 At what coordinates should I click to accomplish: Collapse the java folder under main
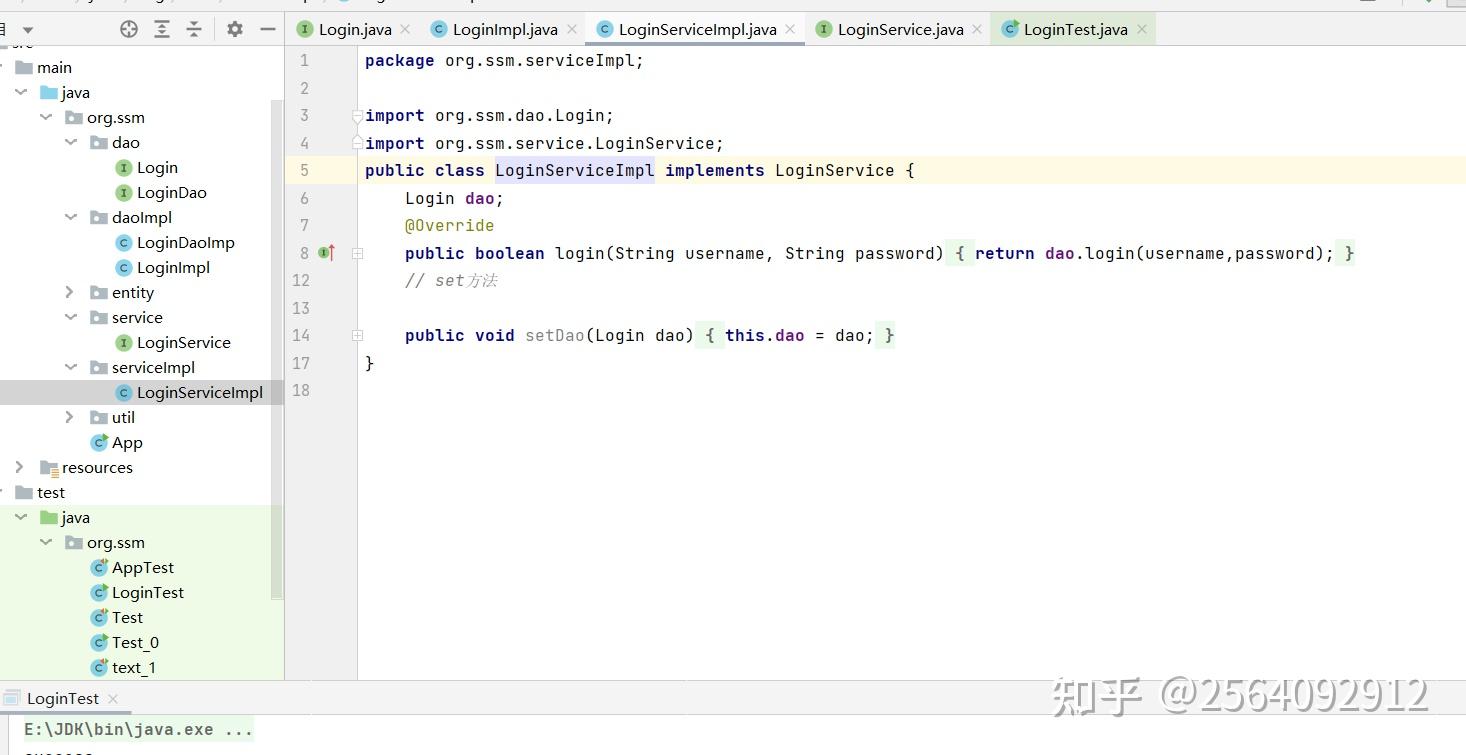[21, 92]
